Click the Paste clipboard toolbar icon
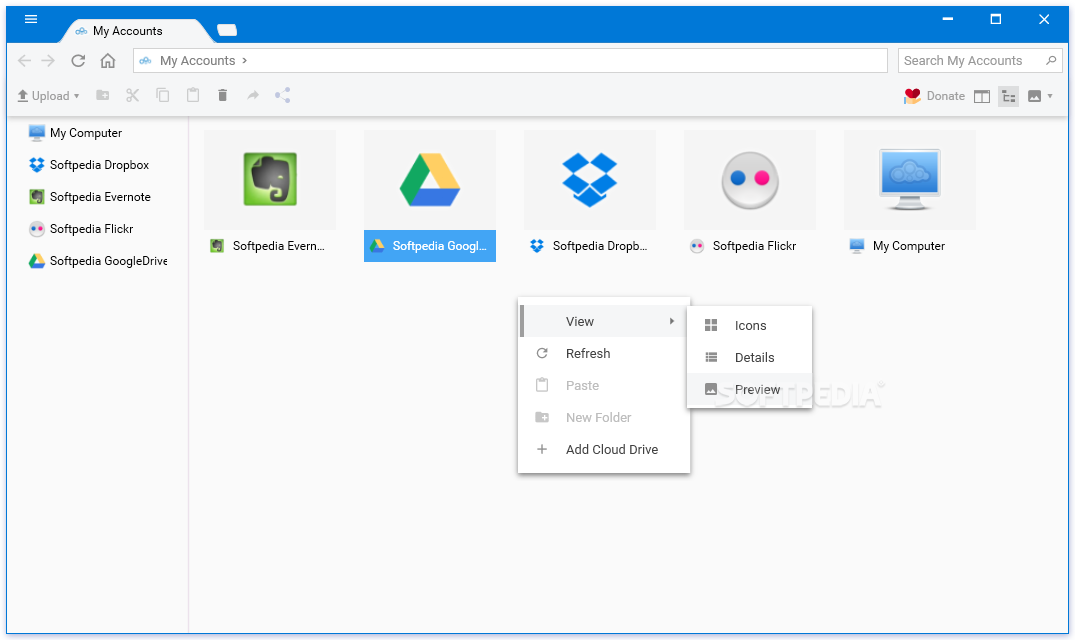 193,95
